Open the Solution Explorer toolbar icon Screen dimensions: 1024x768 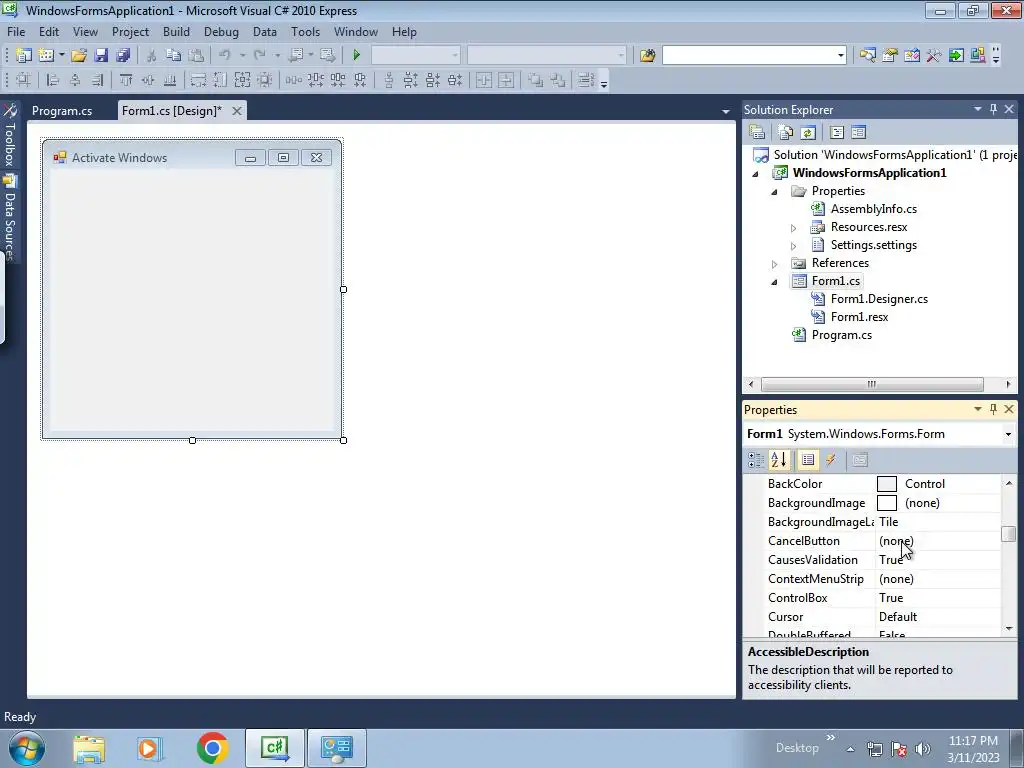tap(867, 56)
